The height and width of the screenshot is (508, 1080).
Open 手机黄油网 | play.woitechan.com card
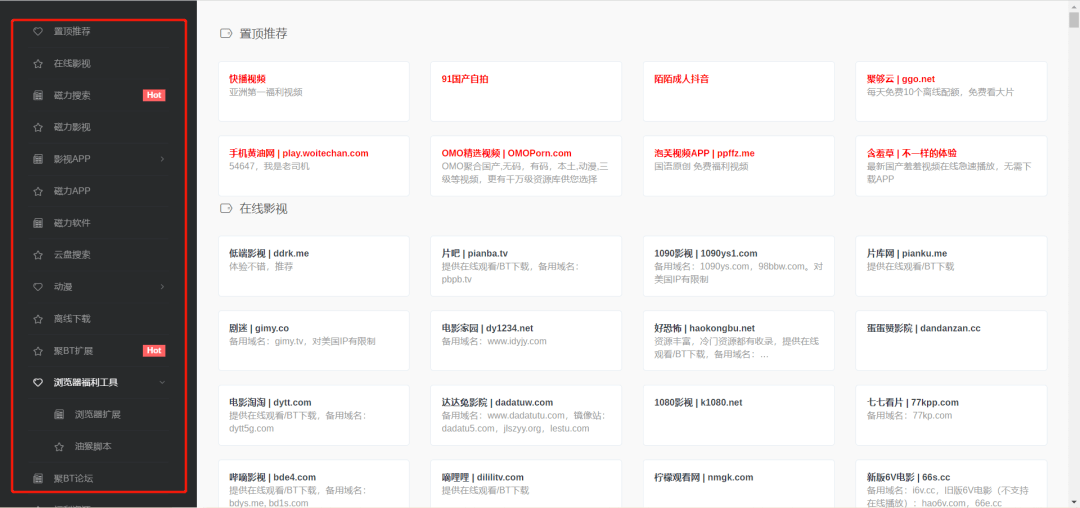pos(313,166)
